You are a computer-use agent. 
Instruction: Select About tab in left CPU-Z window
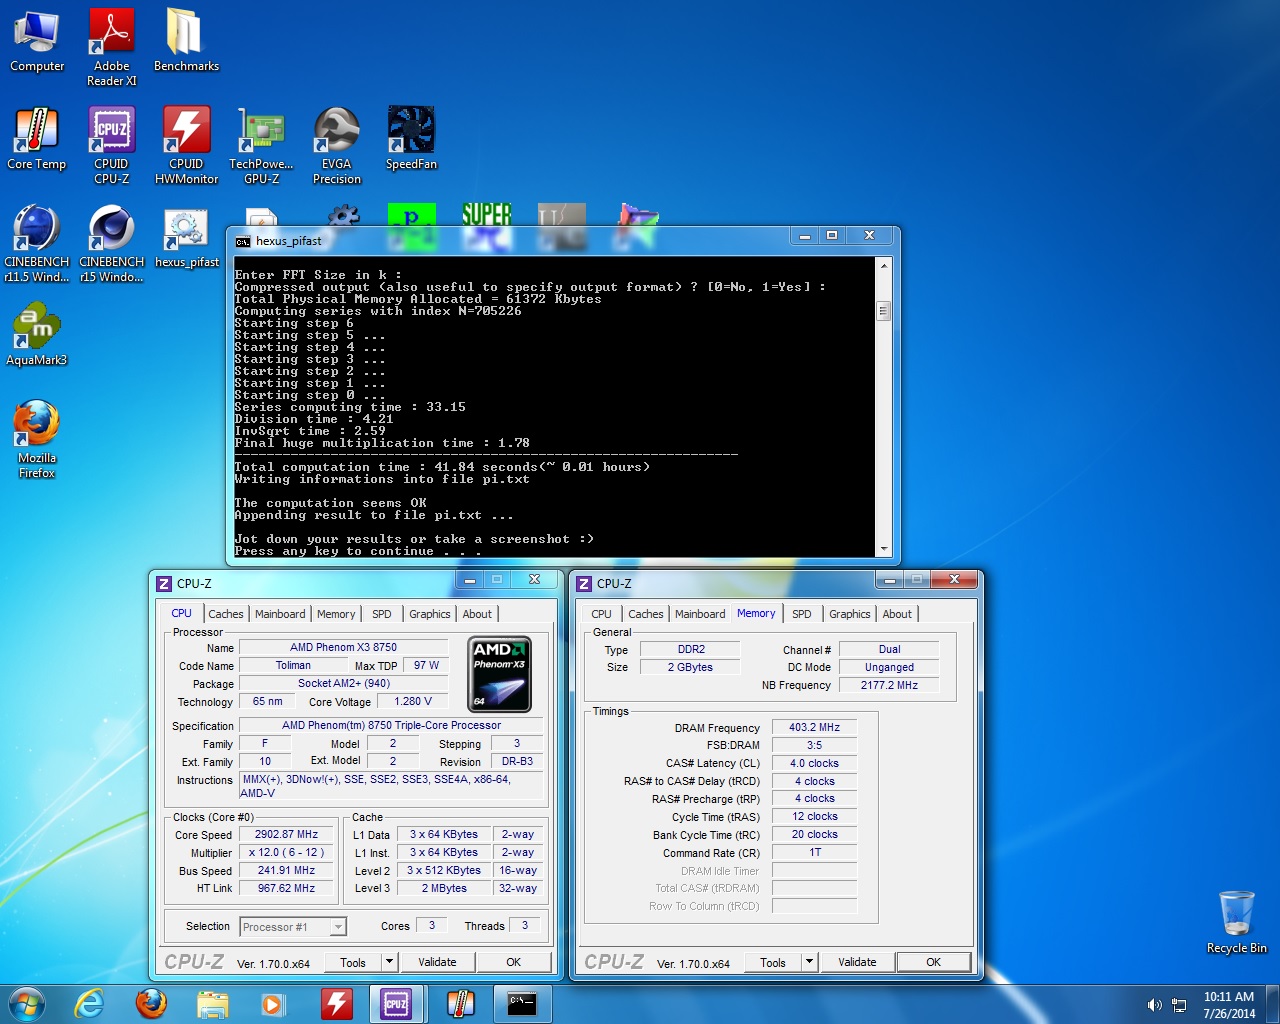477,614
